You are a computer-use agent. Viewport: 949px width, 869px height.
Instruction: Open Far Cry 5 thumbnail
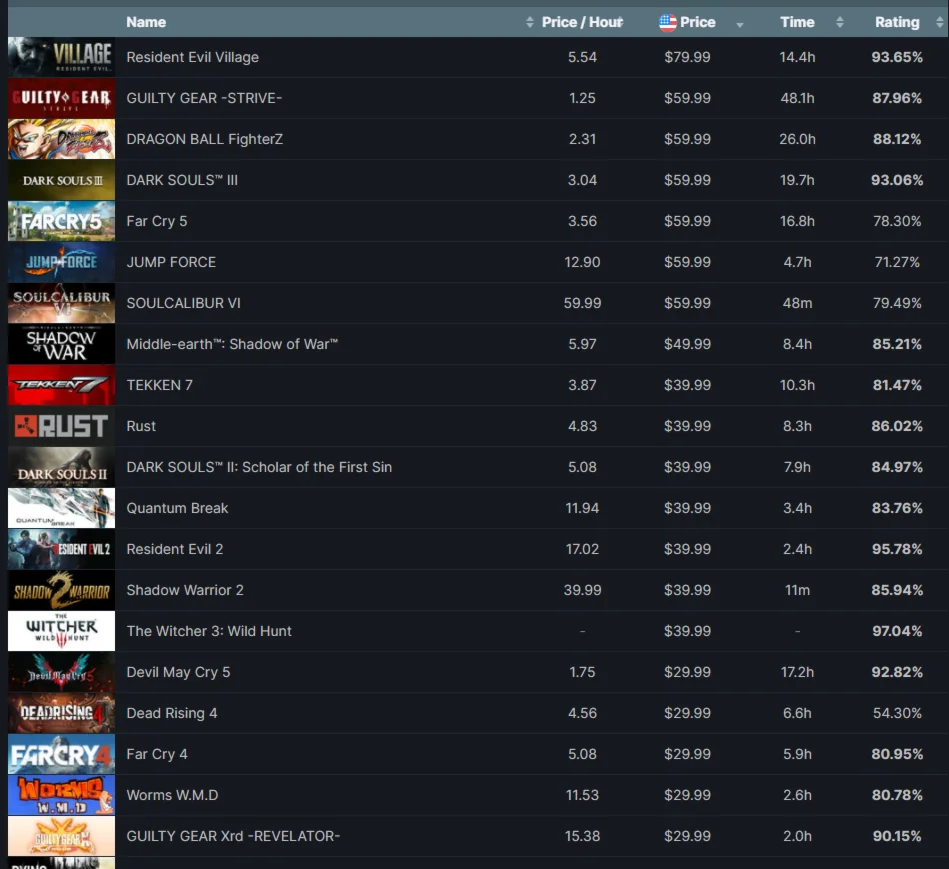coord(61,221)
